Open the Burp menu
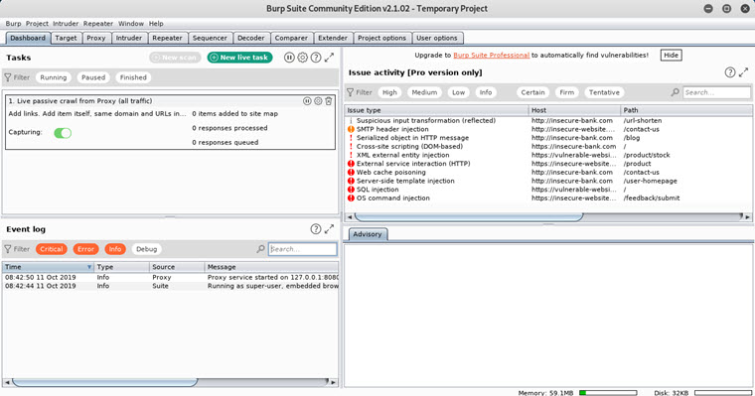The image size is (755, 396). 13,23
